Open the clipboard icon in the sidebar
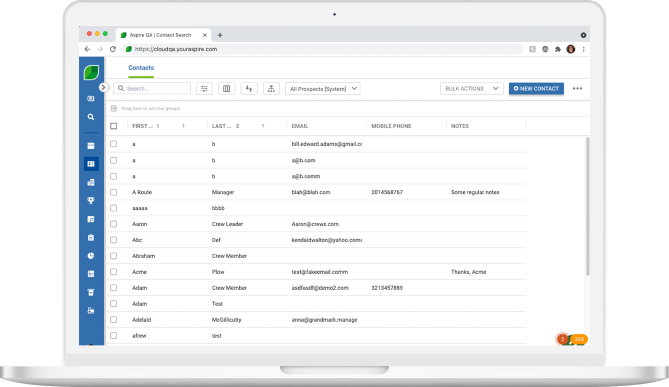669x387 pixels. [x=91, y=238]
